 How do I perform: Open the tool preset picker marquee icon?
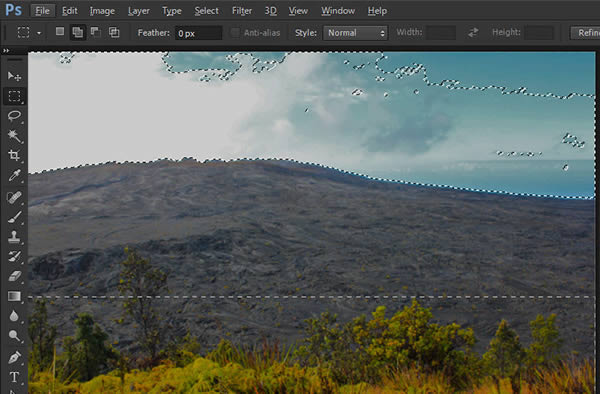pos(23,33)
